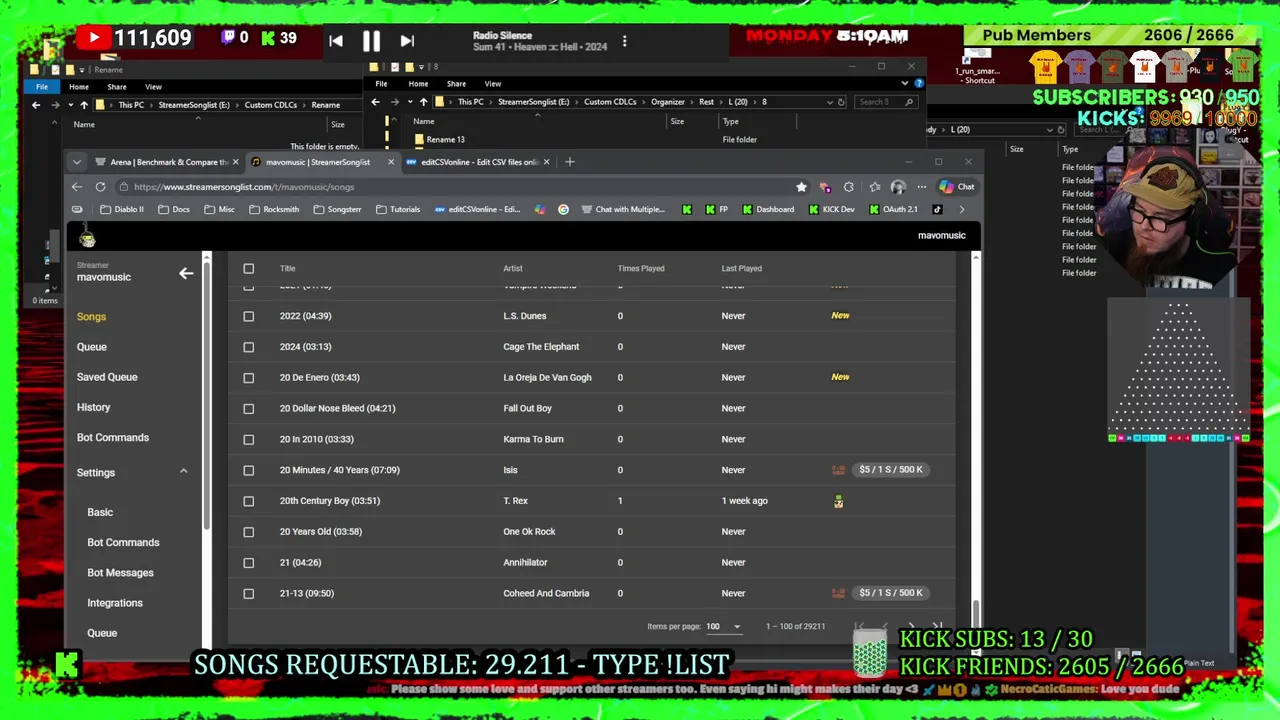The width and height of the screenshot is (1280, 720).
Task: Collapse the Settings section in sidebar
Action: (183, 472)
